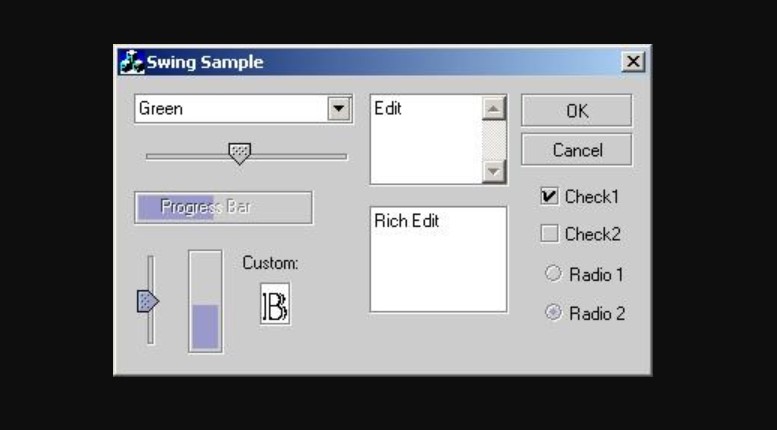Click the Edit box scroll up arrow

tap(494, 108)
